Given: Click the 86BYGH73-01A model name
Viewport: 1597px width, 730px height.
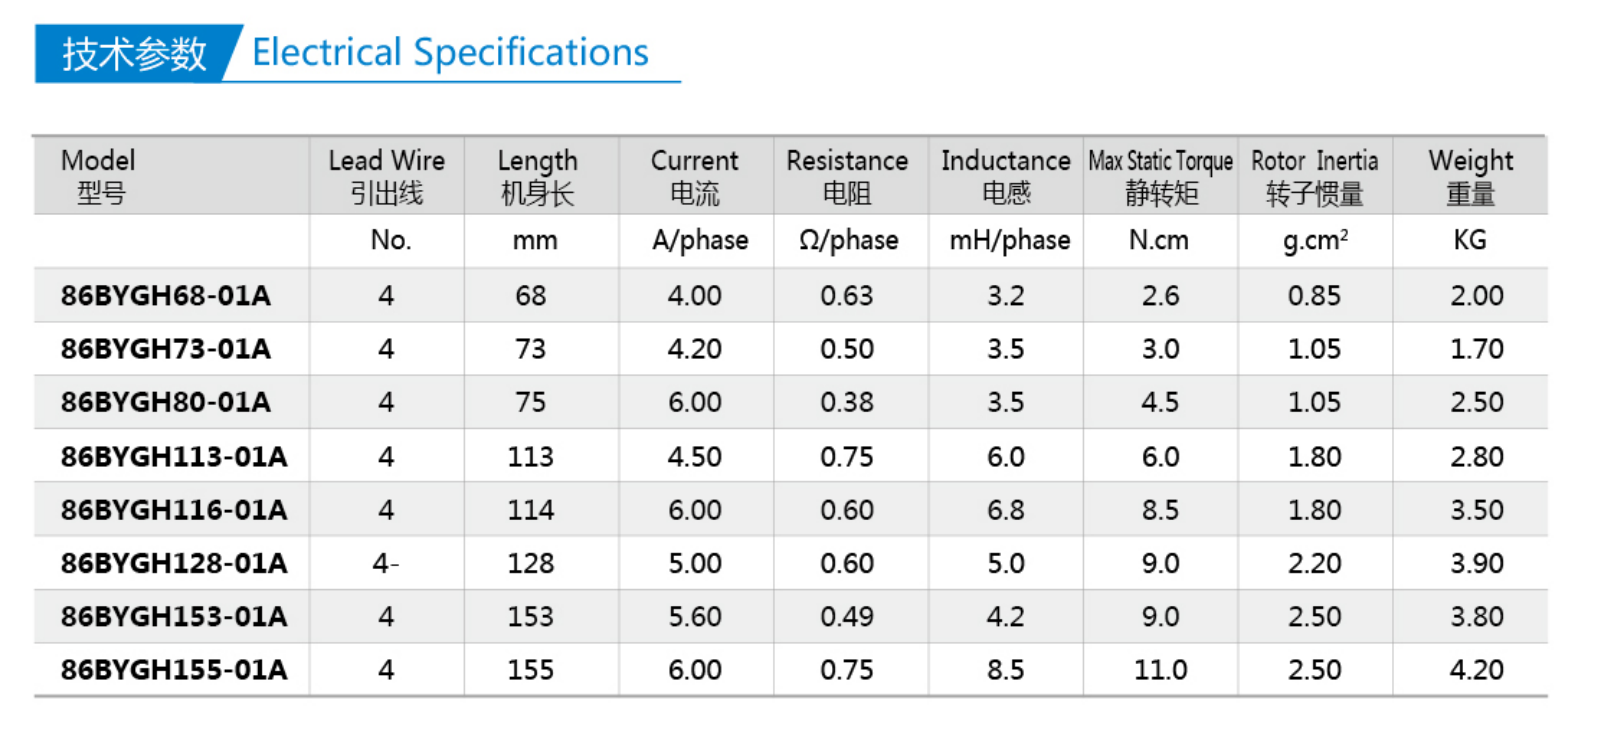Looking at the screenshot, I should (x=165, y=349).
